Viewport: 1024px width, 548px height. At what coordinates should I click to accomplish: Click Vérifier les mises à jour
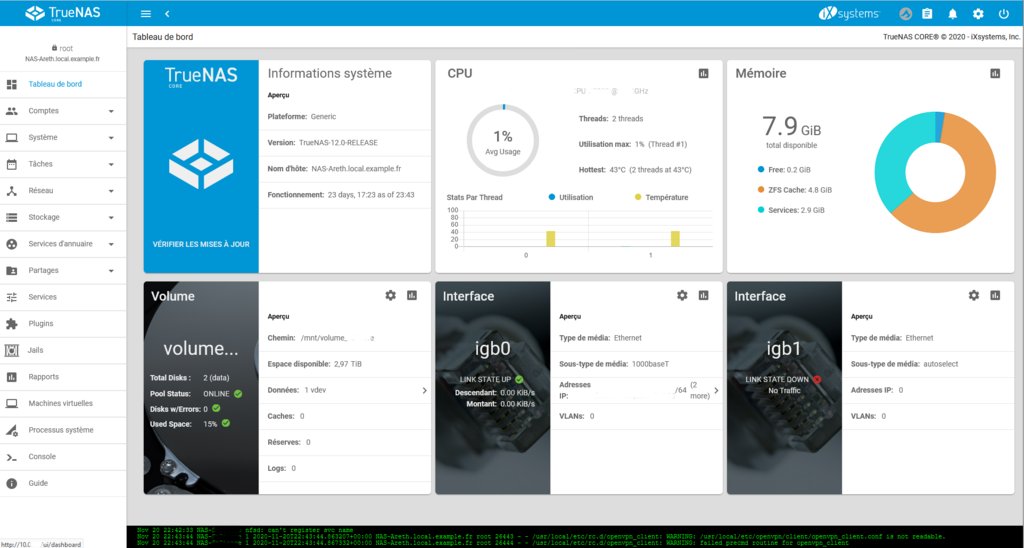click(201, 244)
